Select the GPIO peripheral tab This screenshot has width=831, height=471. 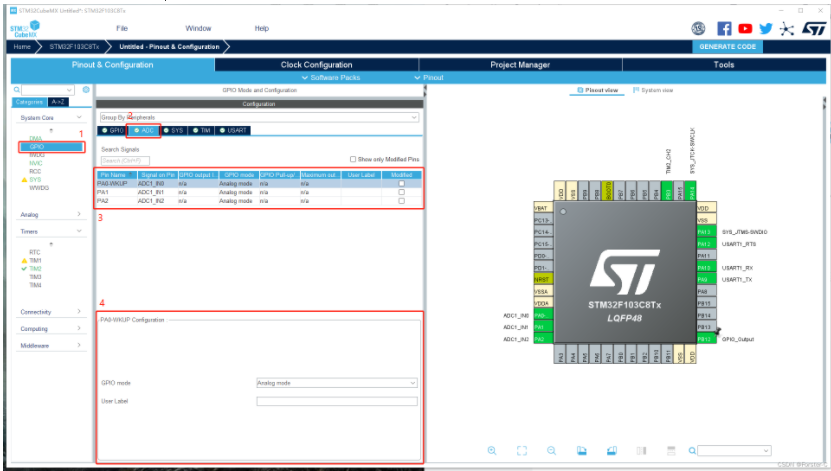click(112, 130)
